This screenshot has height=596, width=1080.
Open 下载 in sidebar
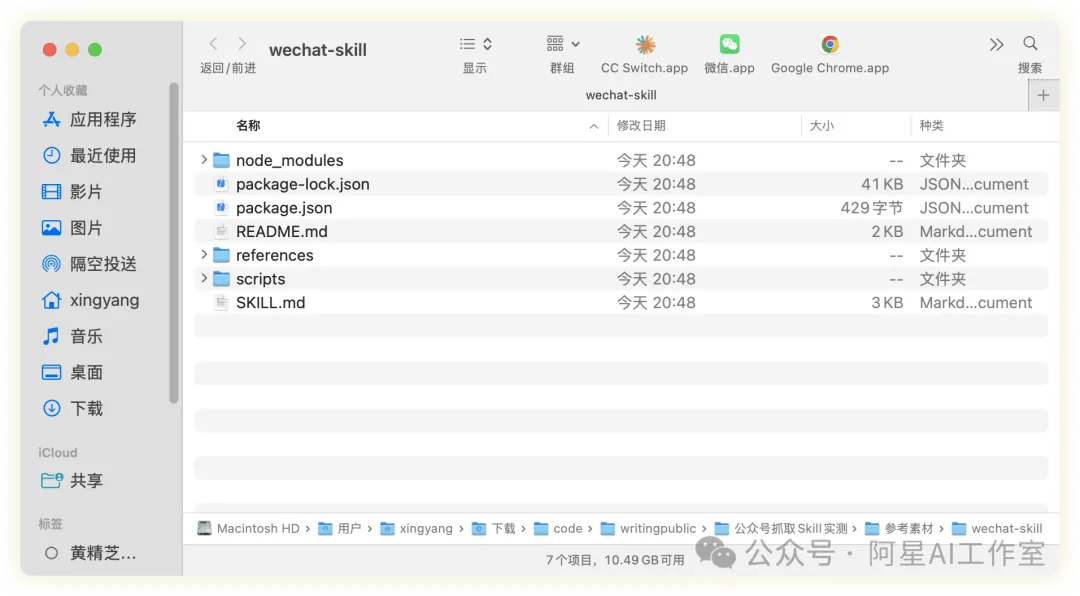[72, 409]
